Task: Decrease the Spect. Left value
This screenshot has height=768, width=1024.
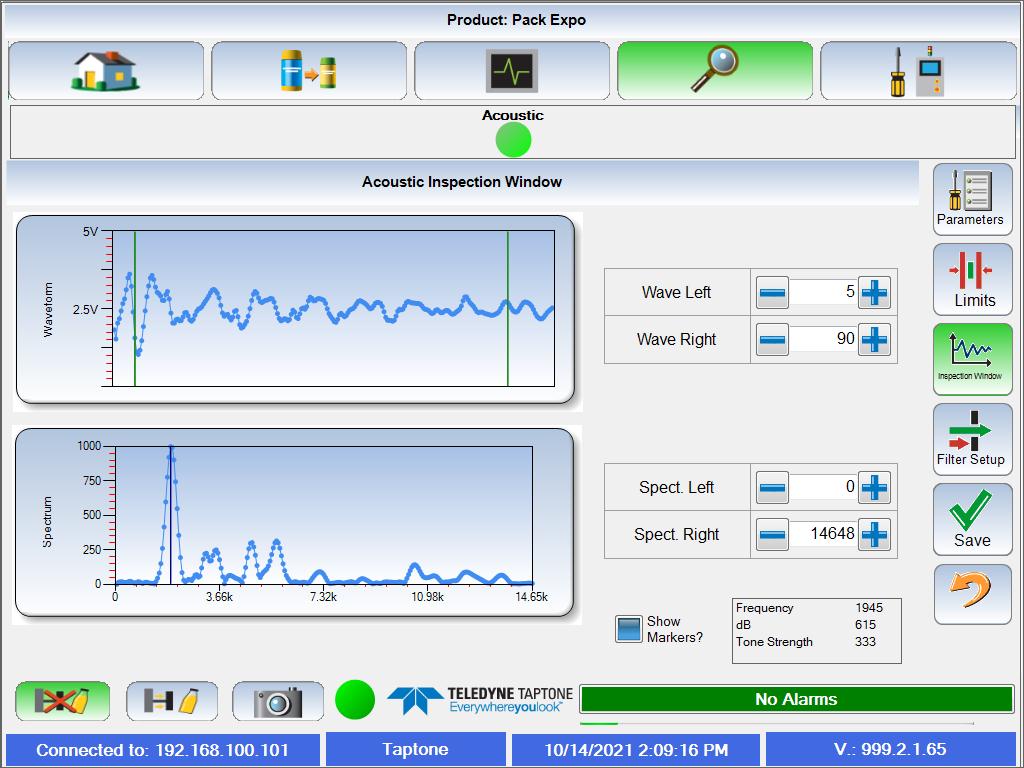Action: point(772,487)
